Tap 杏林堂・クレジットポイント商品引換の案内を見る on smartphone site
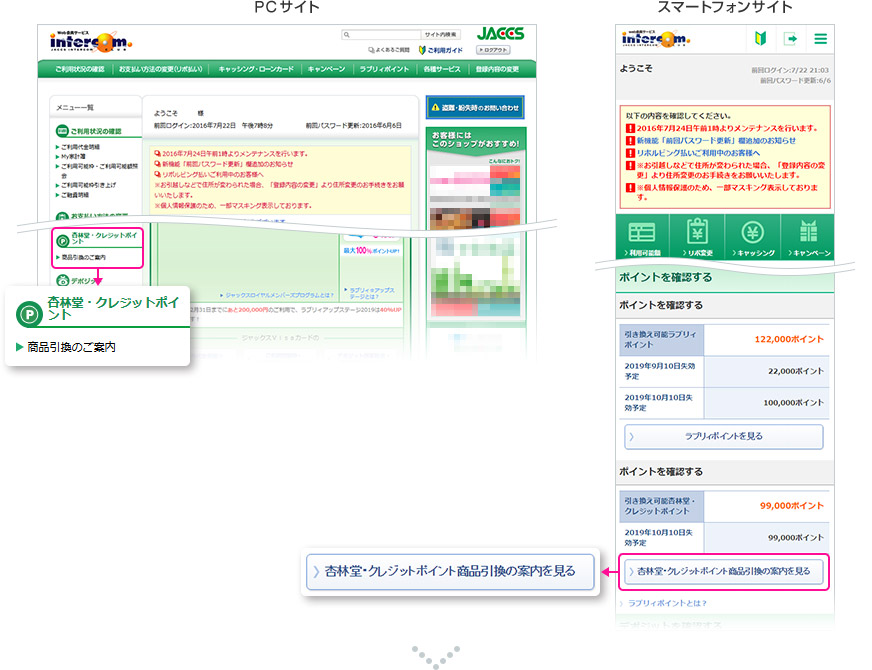872x670 pixels. (724, 572)
